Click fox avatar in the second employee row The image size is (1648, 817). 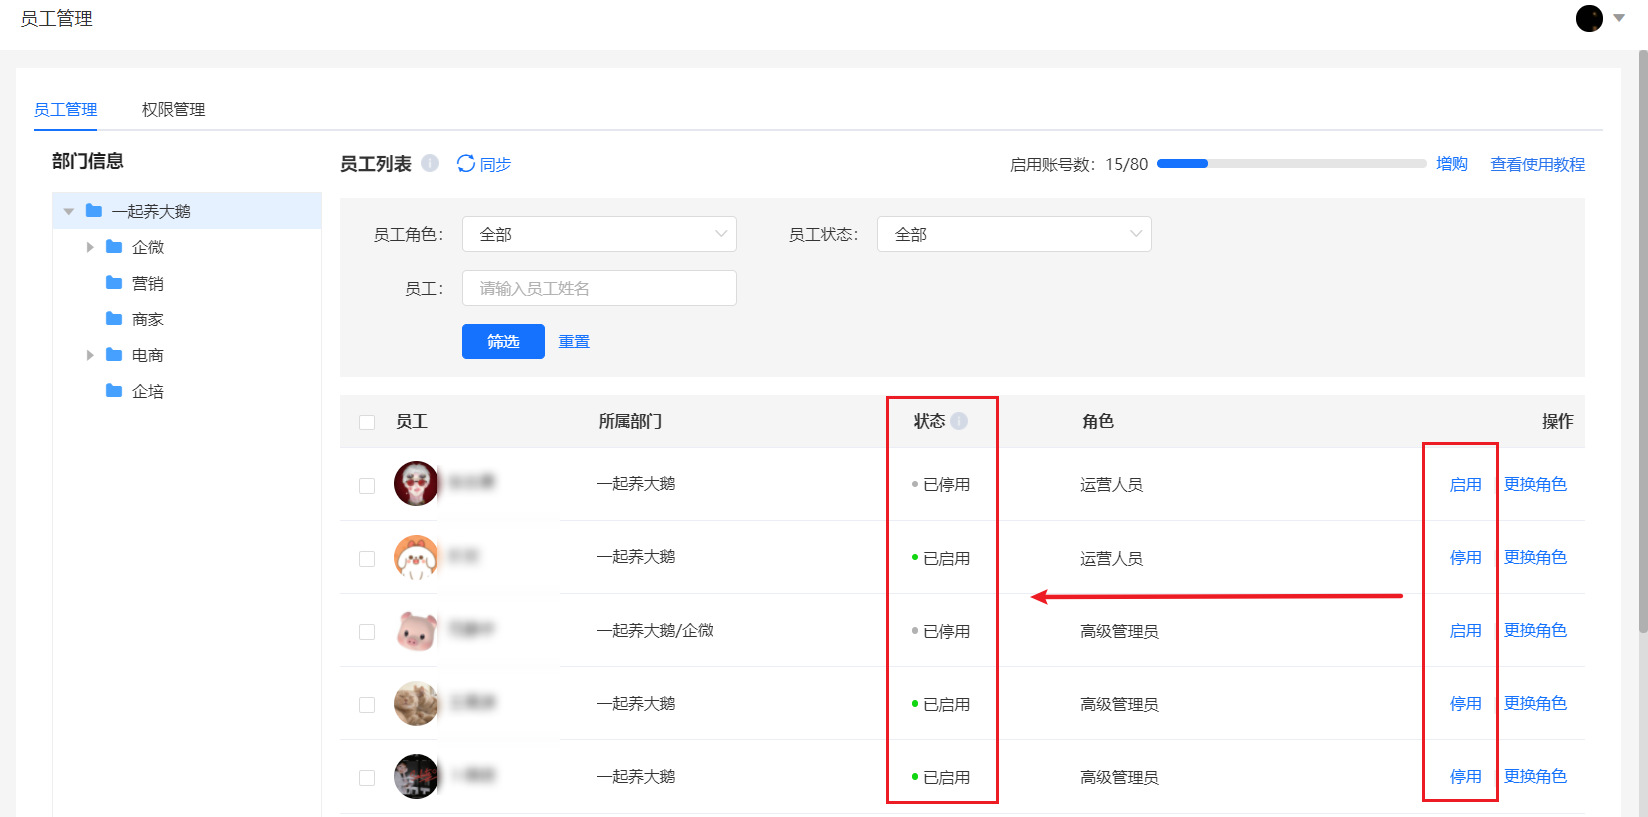416,557
